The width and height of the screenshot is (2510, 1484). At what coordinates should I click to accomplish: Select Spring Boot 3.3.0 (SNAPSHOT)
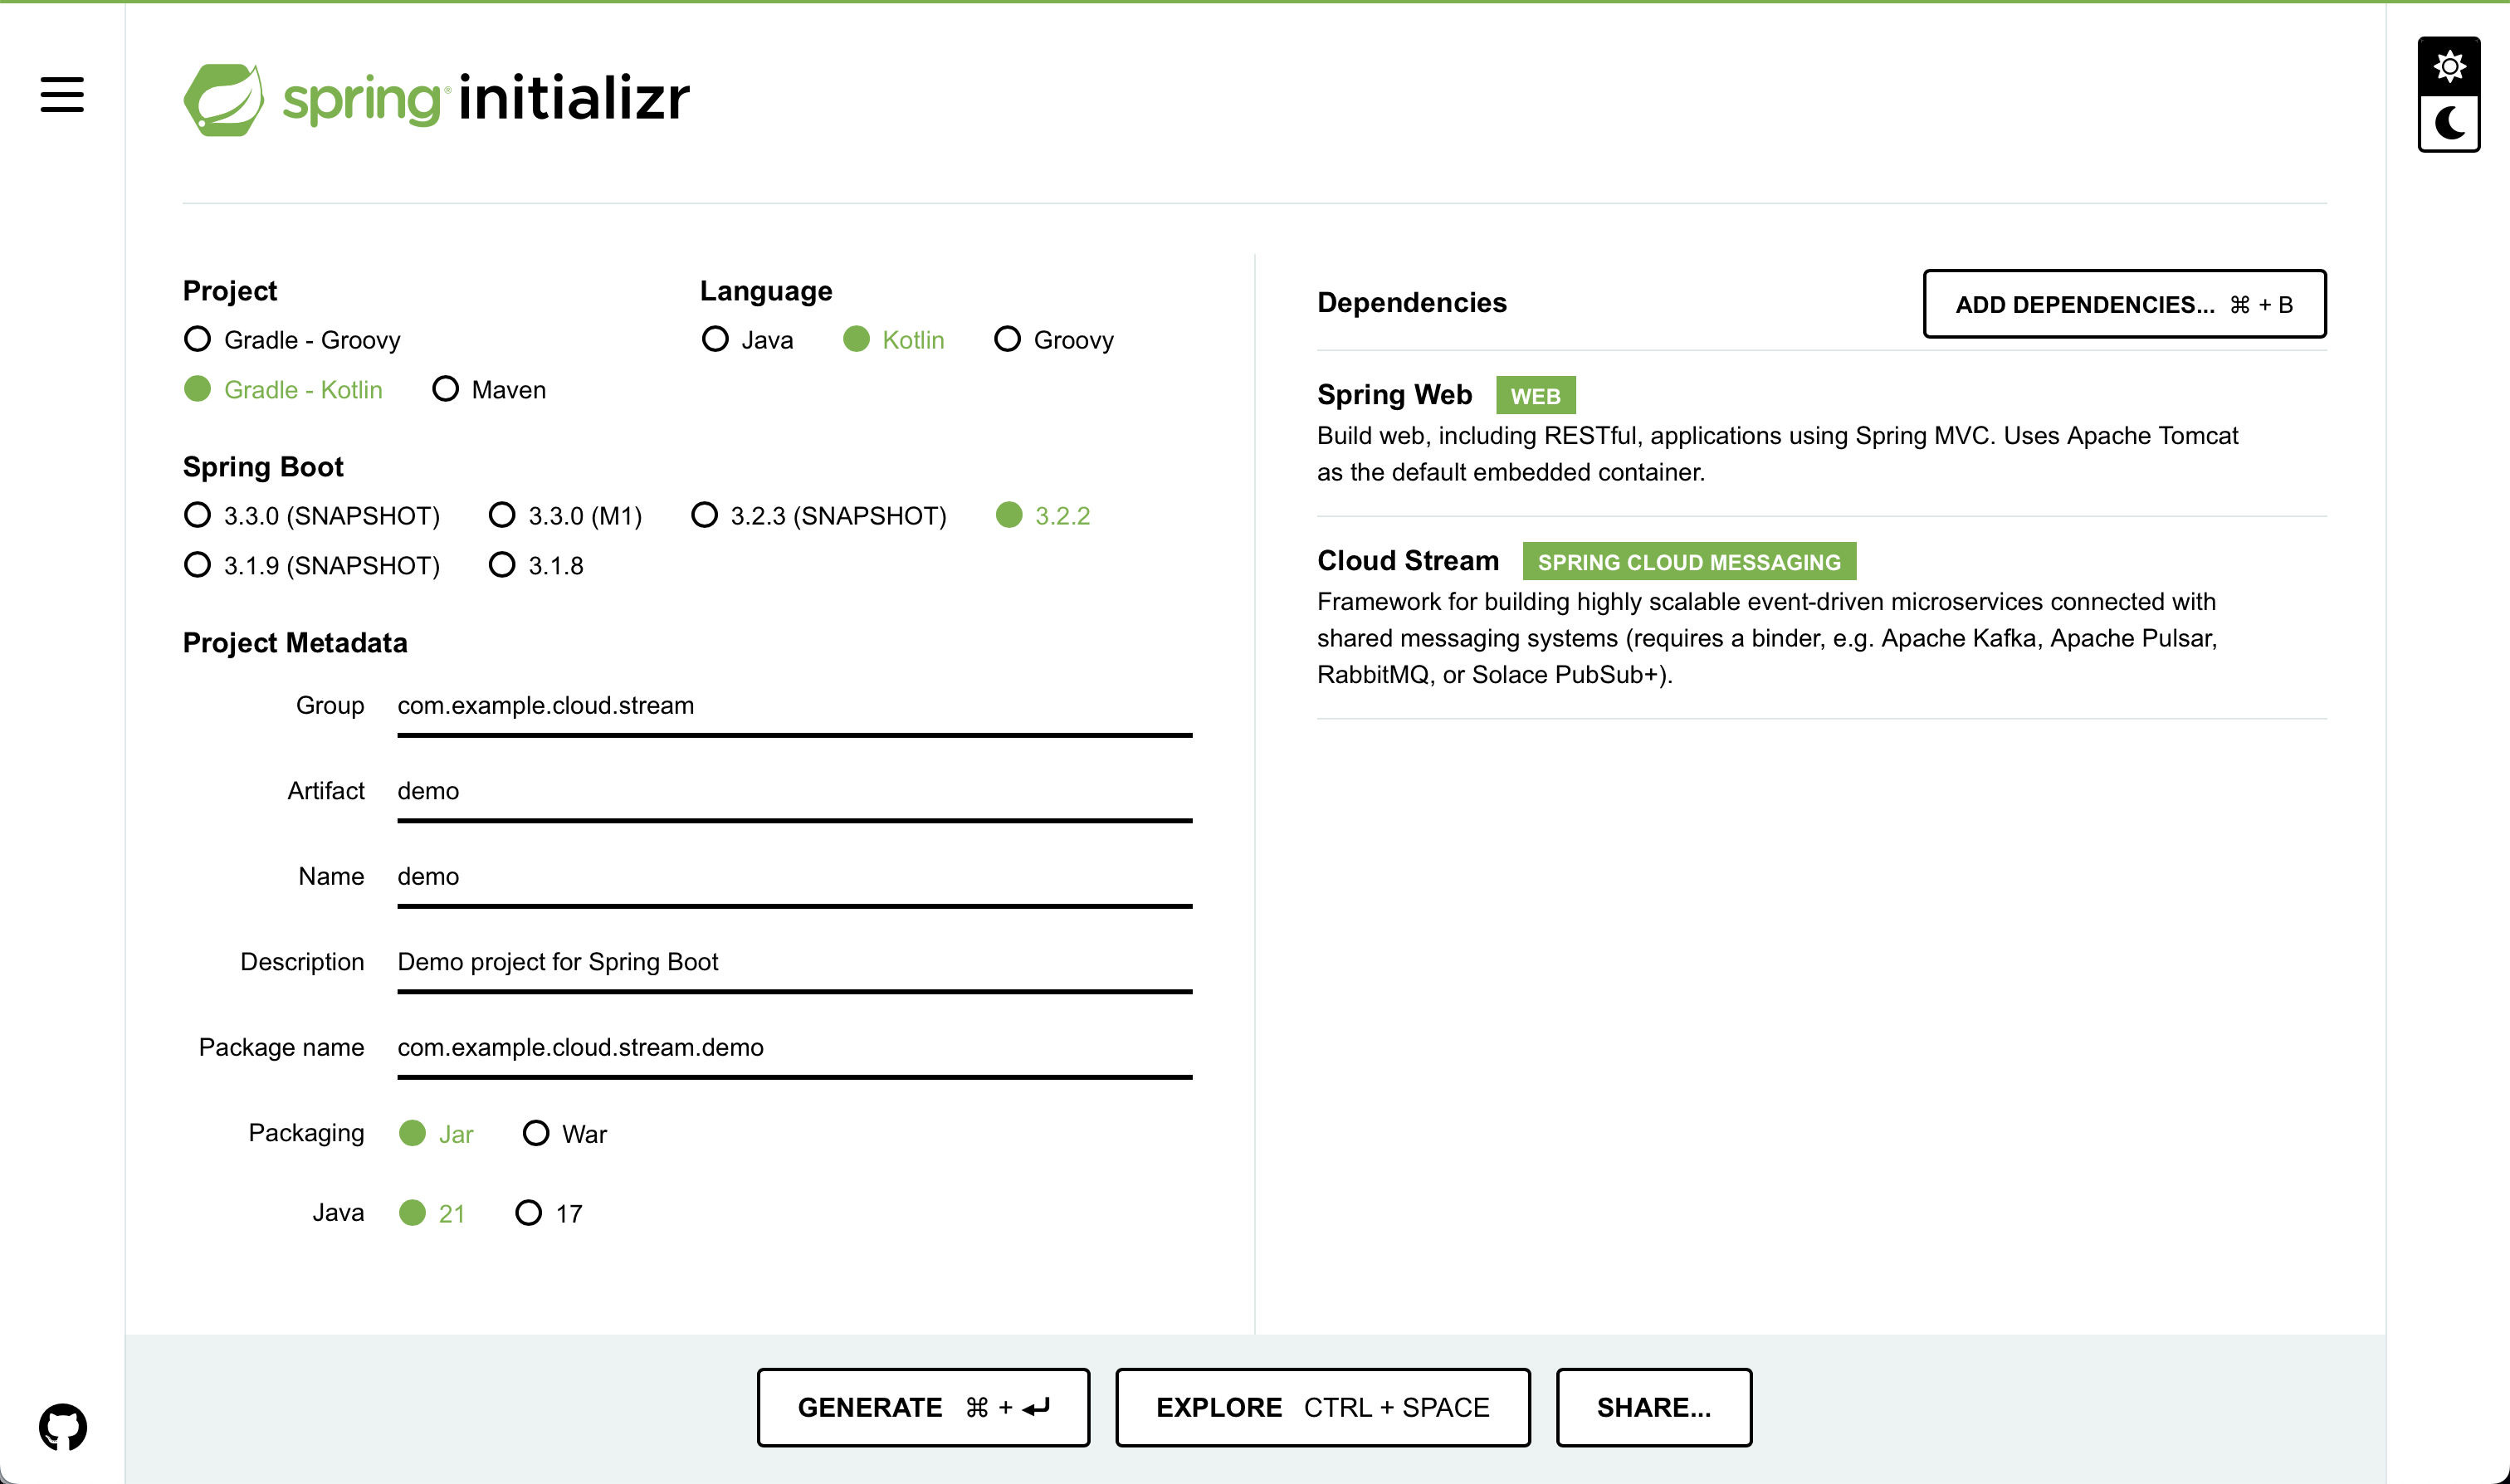tap(312, 516)
